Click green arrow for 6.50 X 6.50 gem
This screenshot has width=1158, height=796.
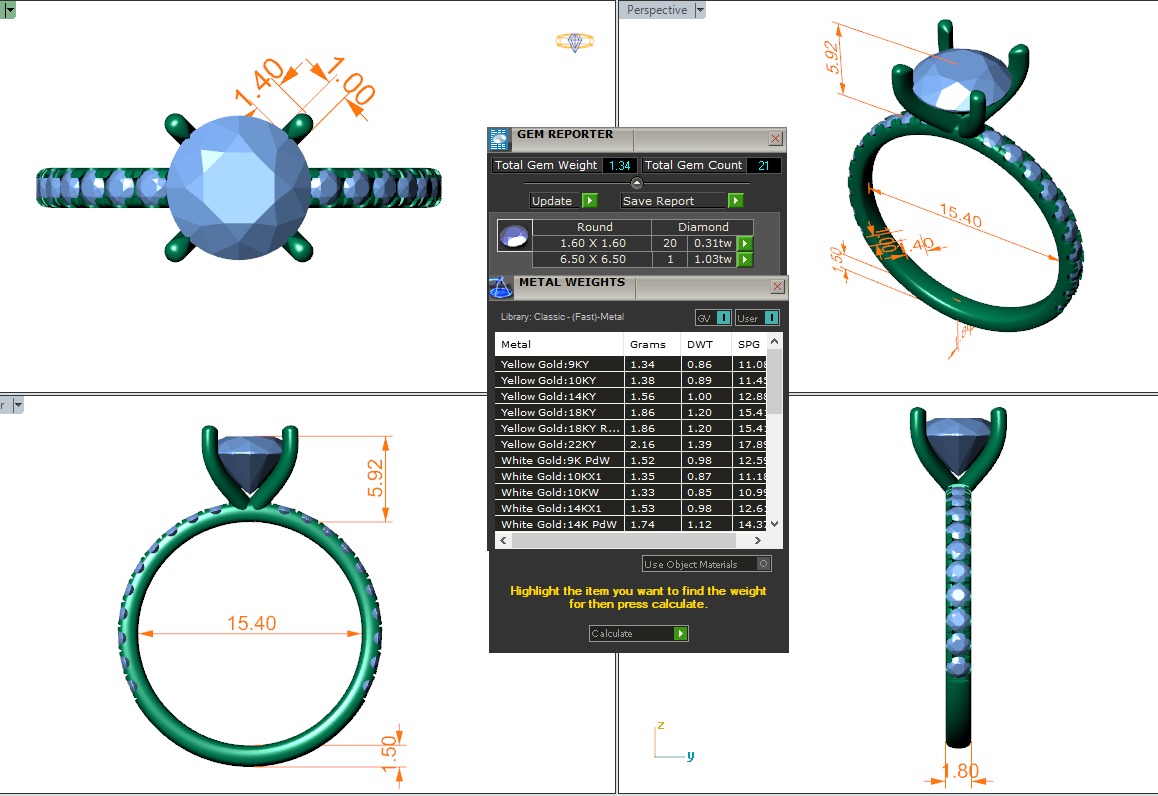coord(744,260)
